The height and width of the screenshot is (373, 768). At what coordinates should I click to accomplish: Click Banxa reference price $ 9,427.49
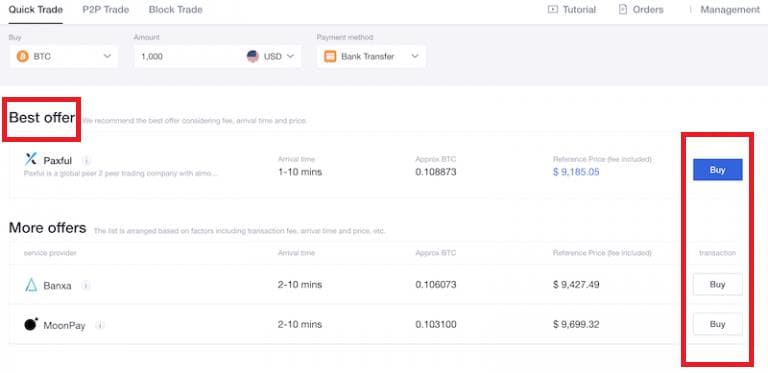coord(576,285)
